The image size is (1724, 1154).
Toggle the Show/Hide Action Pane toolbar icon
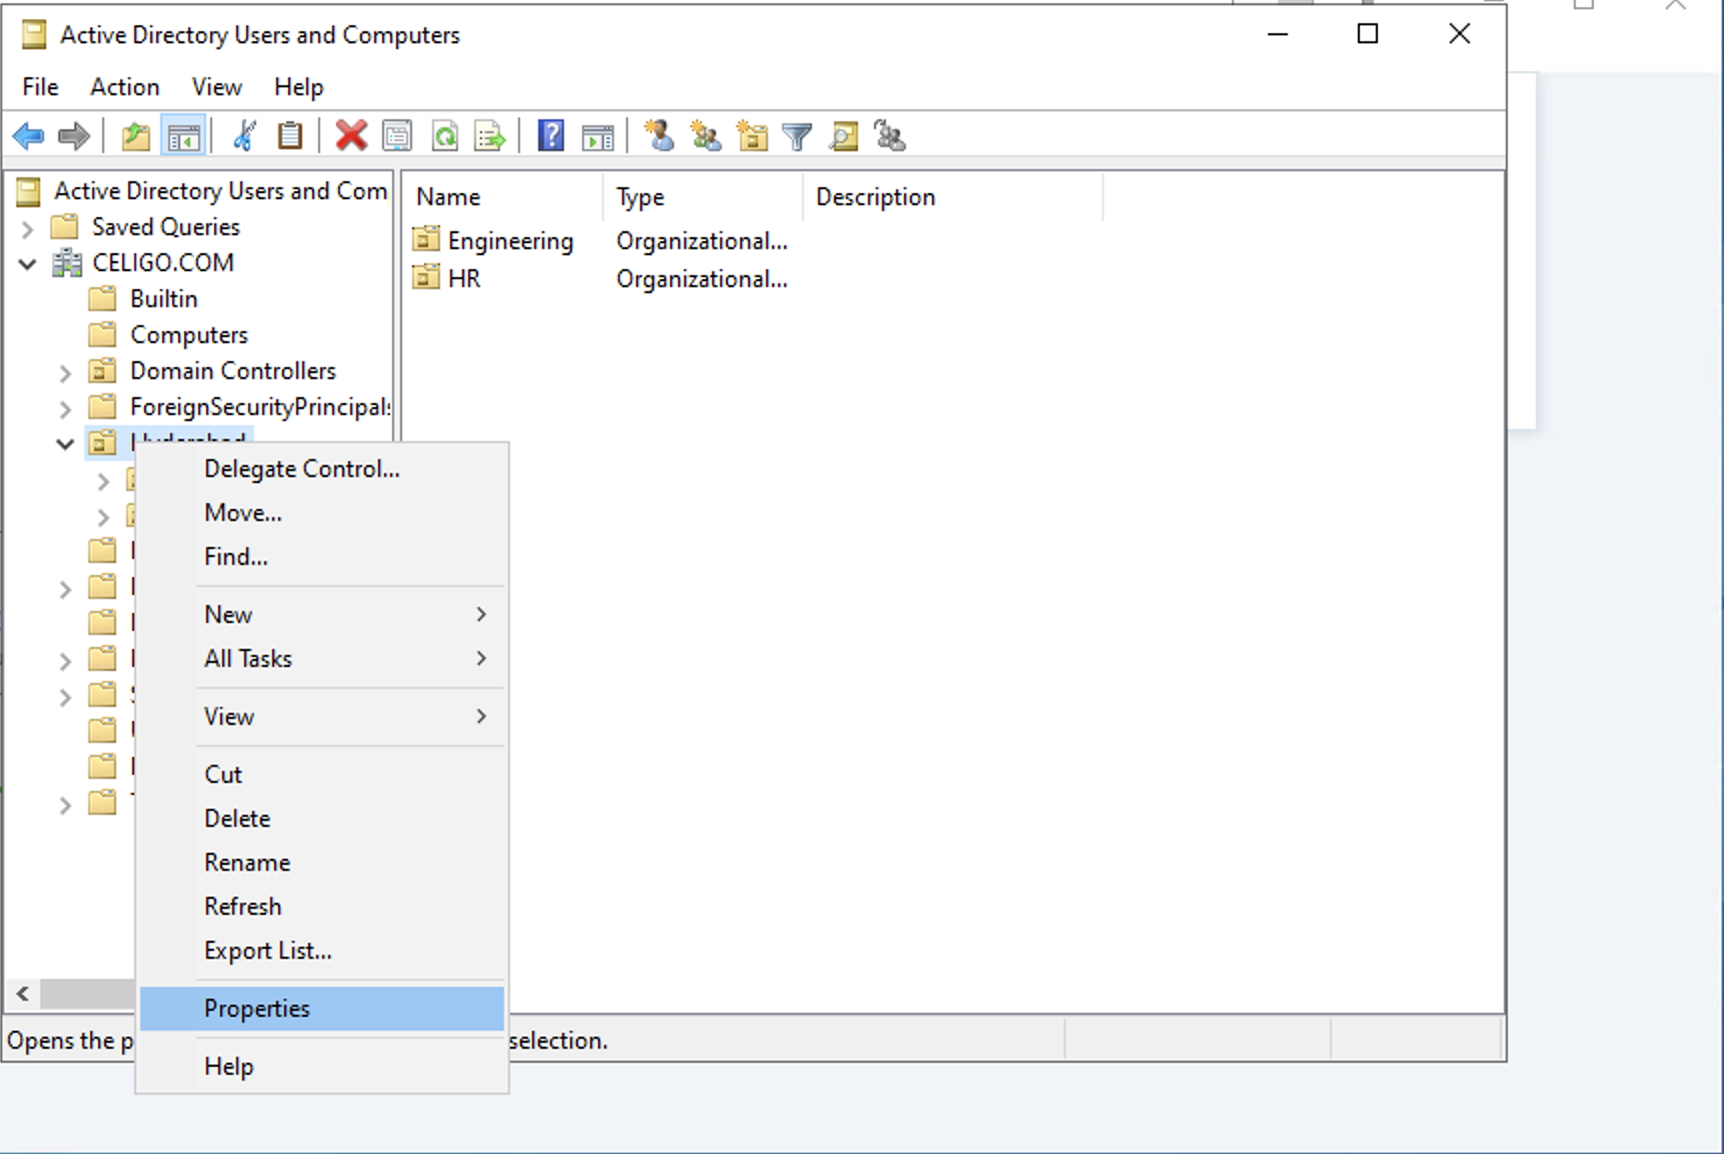pos(598,136)
